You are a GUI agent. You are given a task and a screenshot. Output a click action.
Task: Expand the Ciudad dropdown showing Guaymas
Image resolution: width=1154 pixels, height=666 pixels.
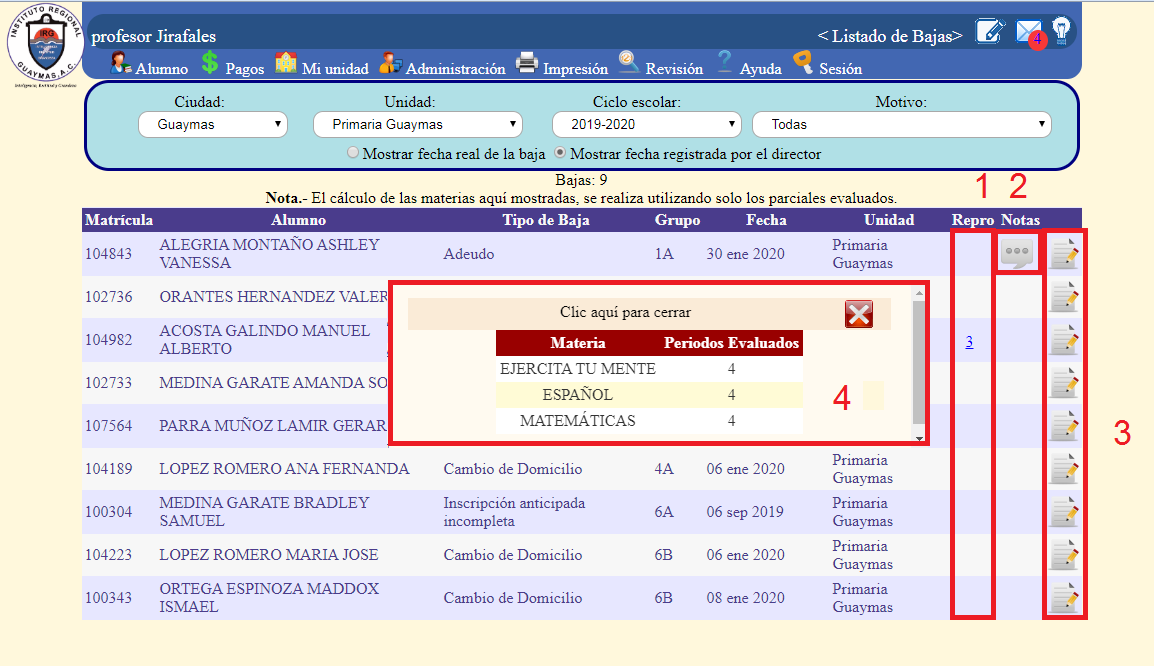coord(213,124)
